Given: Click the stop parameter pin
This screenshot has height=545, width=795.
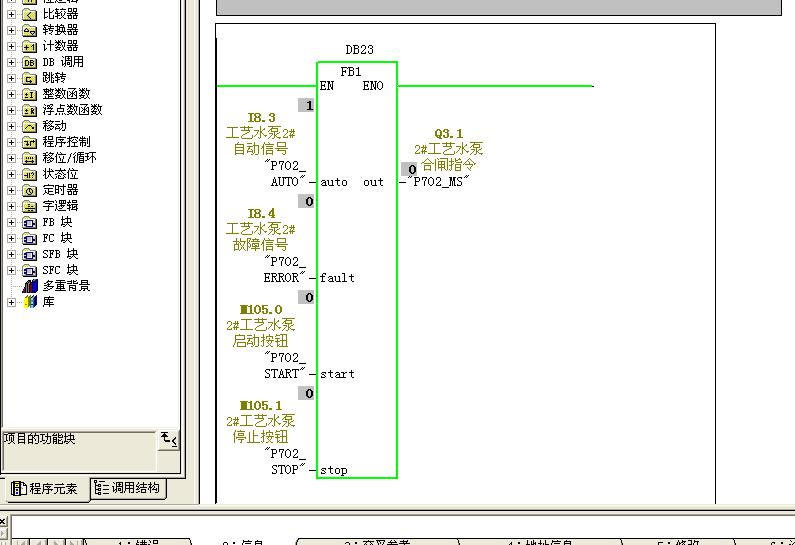Looking at the screenshot, I should coord(334,470).
